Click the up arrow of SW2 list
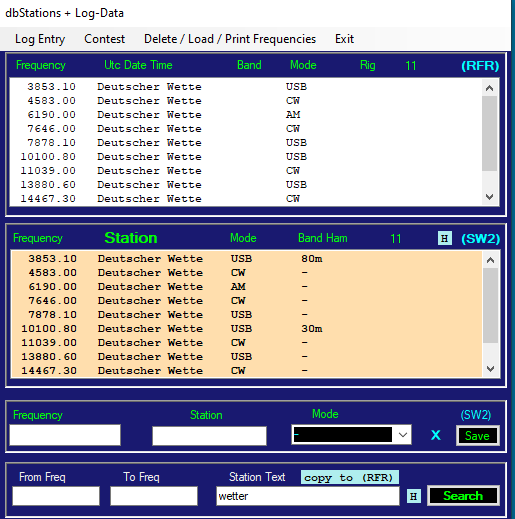Screen dimensions: 515x519 (490, 260)
